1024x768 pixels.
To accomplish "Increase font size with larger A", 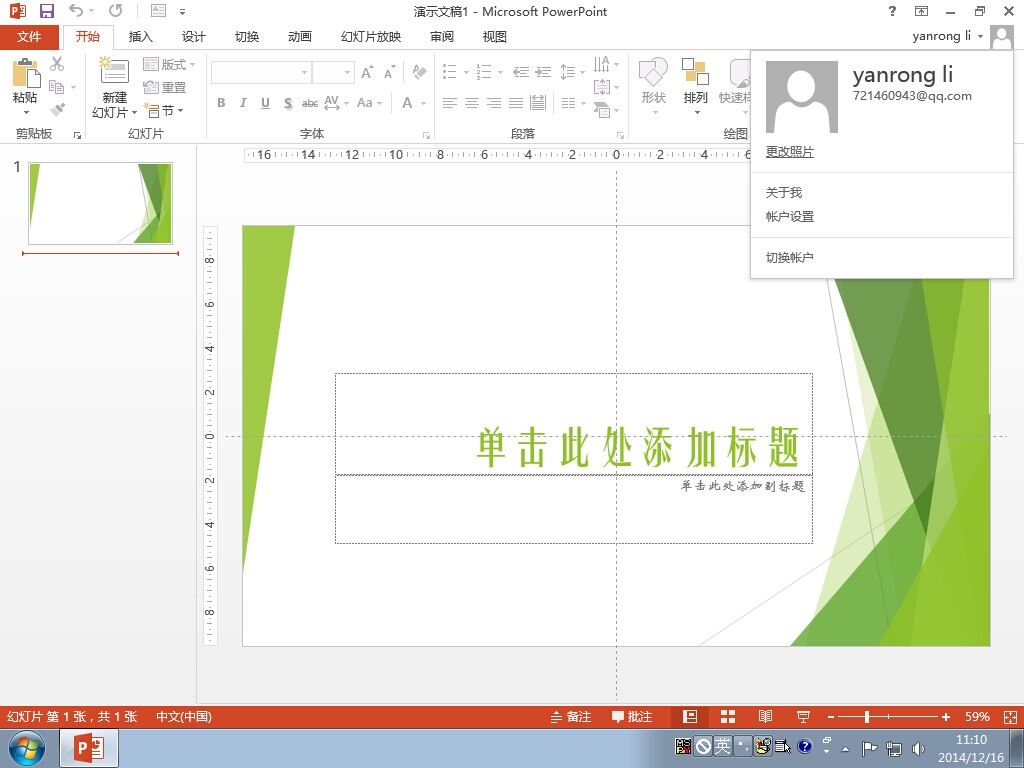I will coord(368,72).
